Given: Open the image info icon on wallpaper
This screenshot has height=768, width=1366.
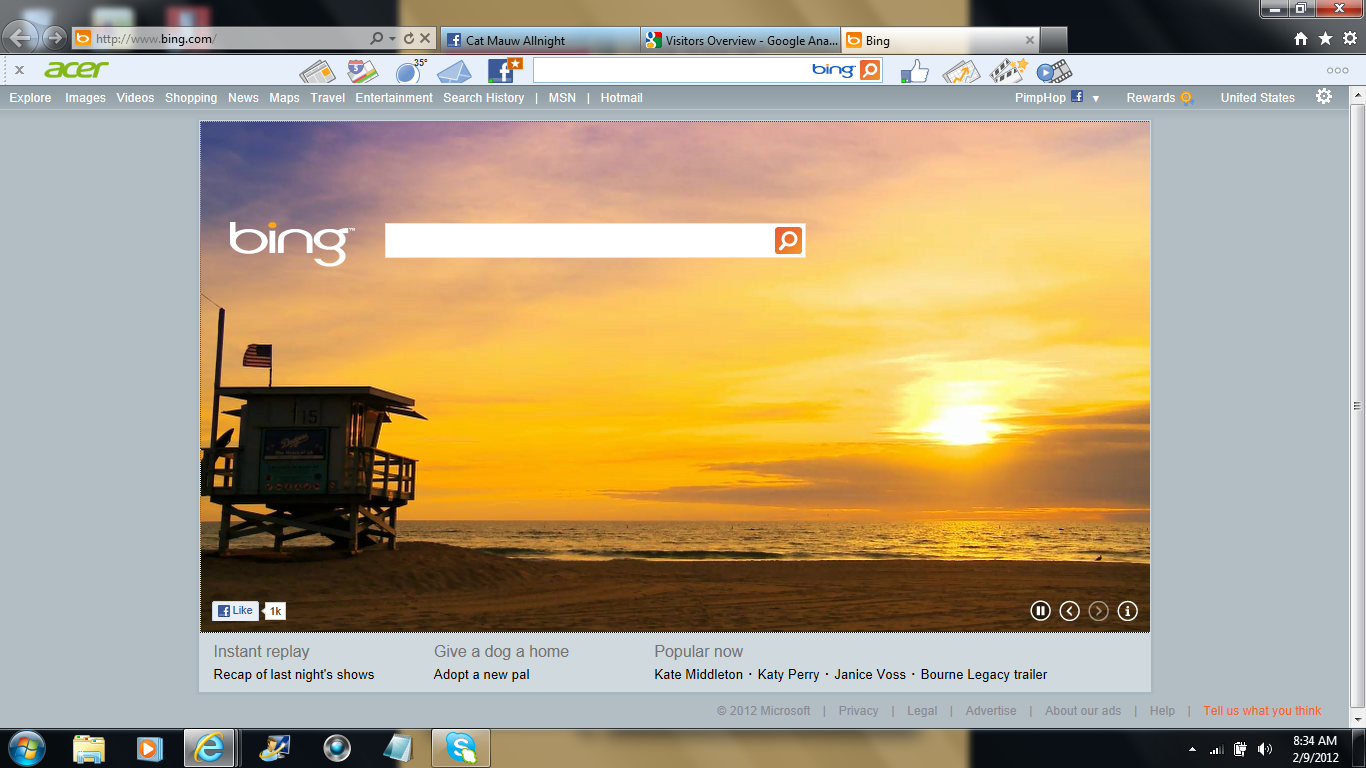Looking at the screenshot, I should coord(1127,611).
